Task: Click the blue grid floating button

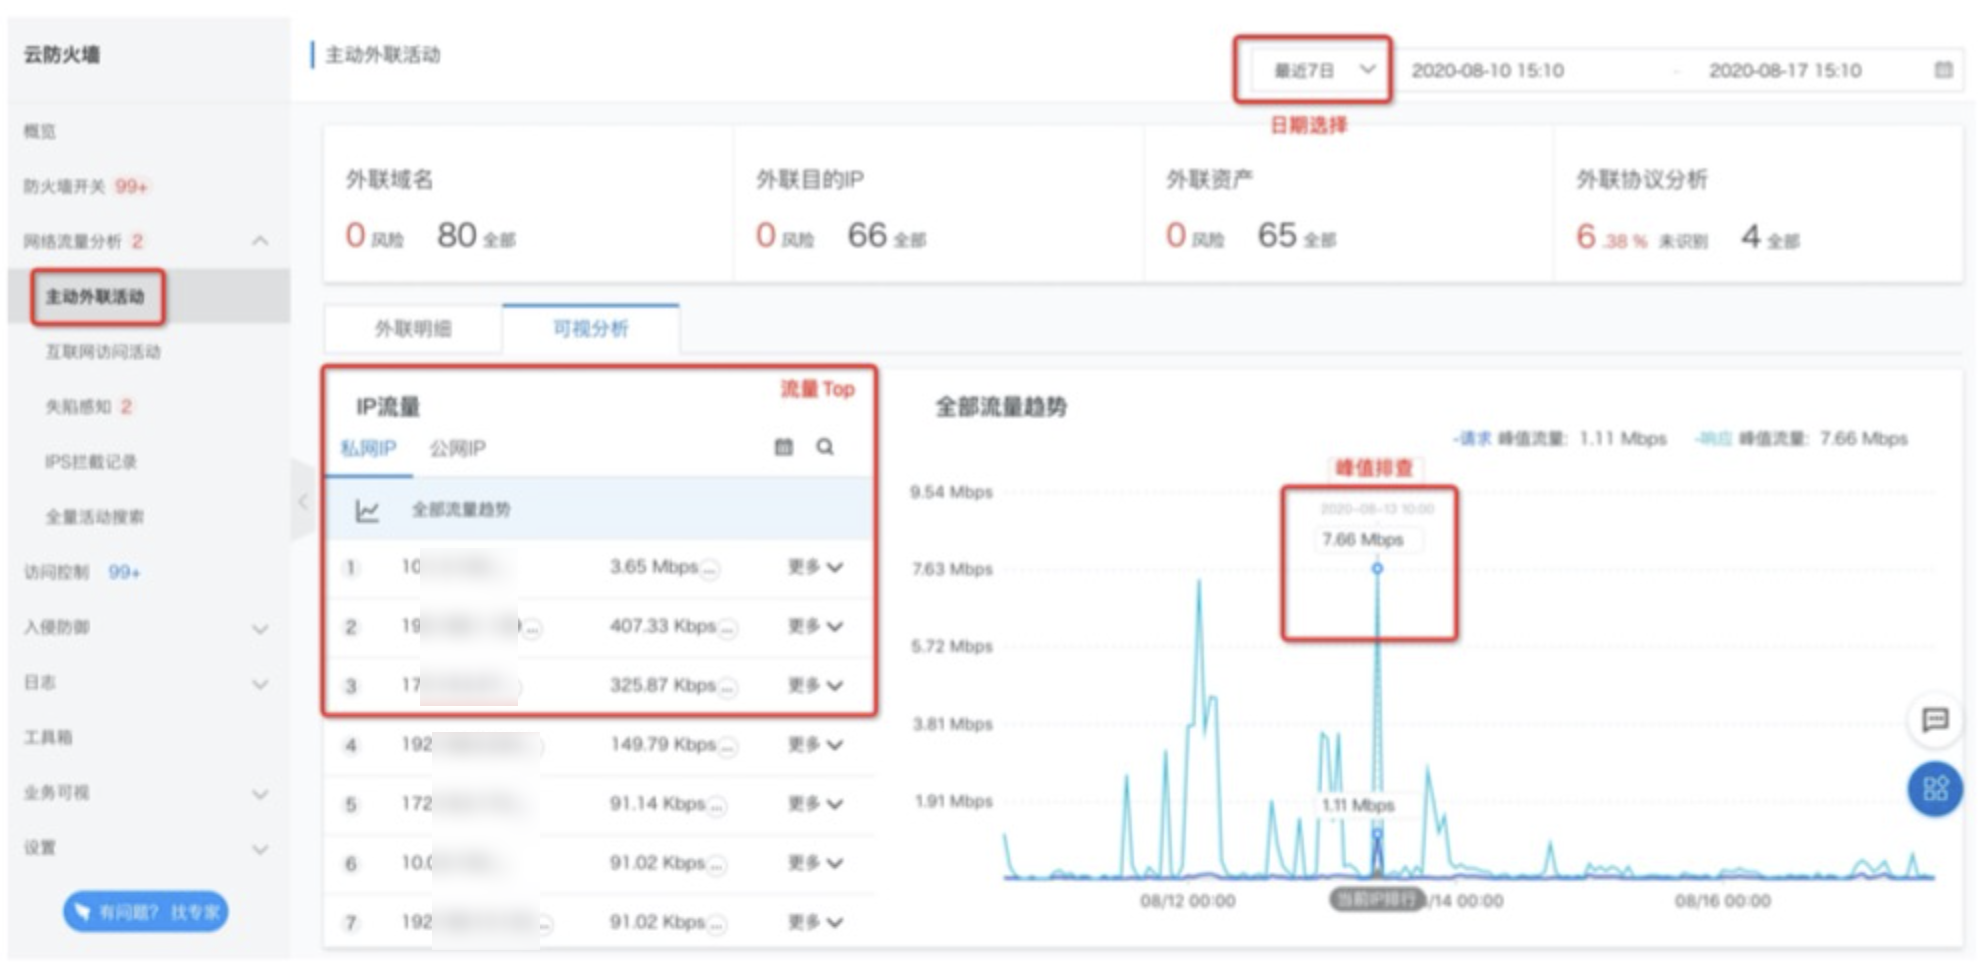Action: [1935, 789]
